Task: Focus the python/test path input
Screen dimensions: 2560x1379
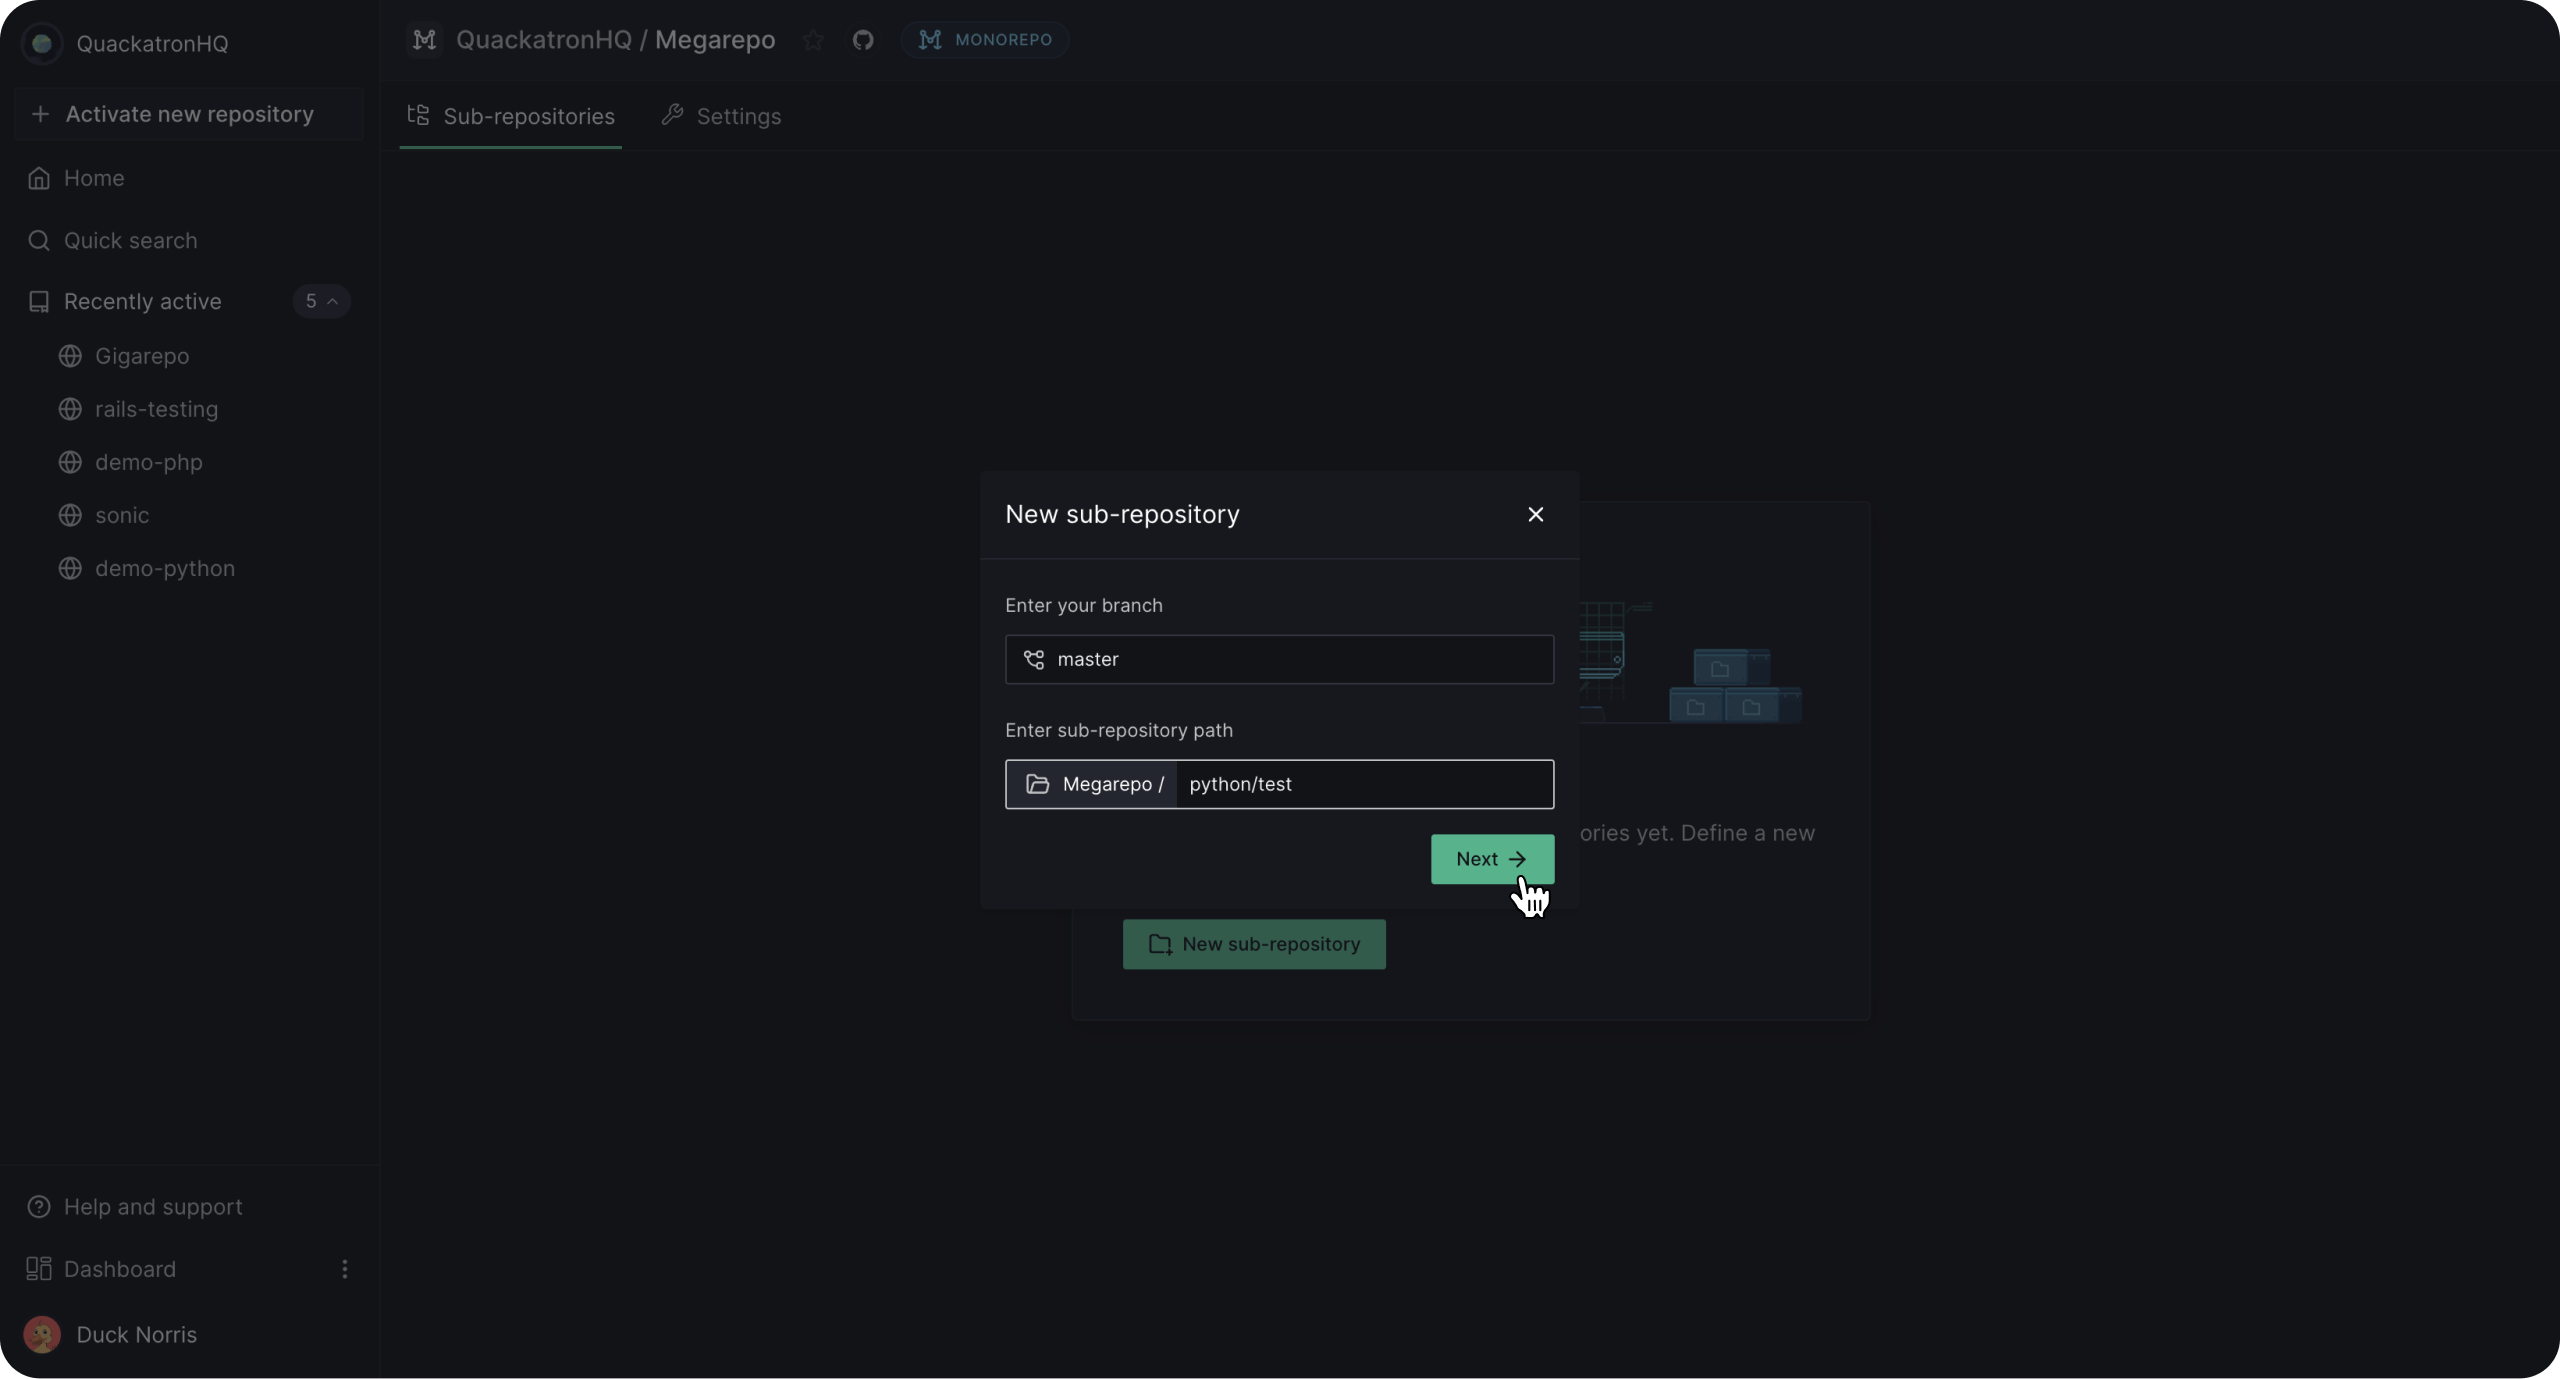Action: point(1363,784)
